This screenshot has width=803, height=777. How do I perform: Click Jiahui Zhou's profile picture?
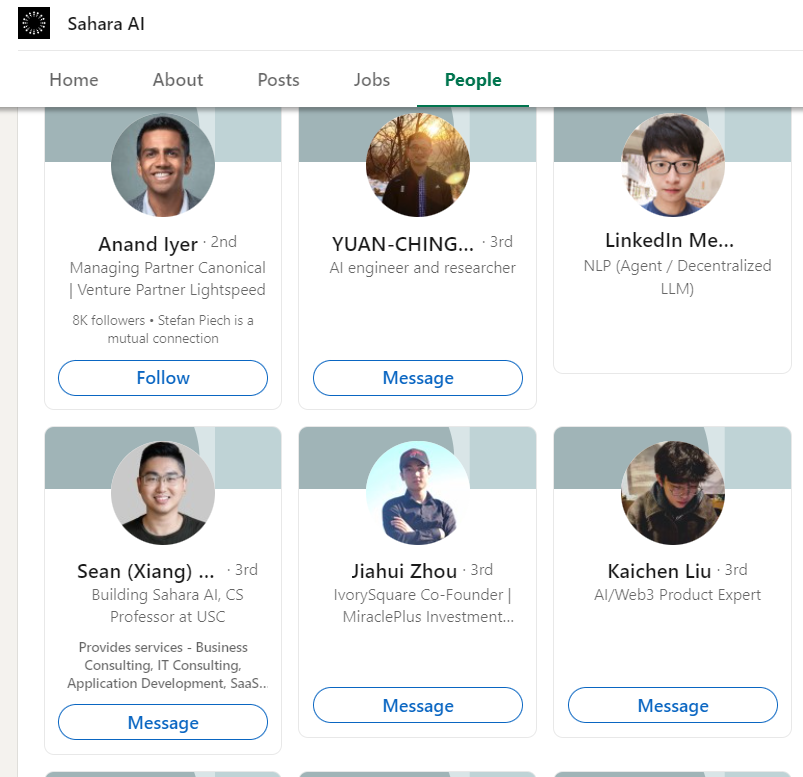coord(418,493)
